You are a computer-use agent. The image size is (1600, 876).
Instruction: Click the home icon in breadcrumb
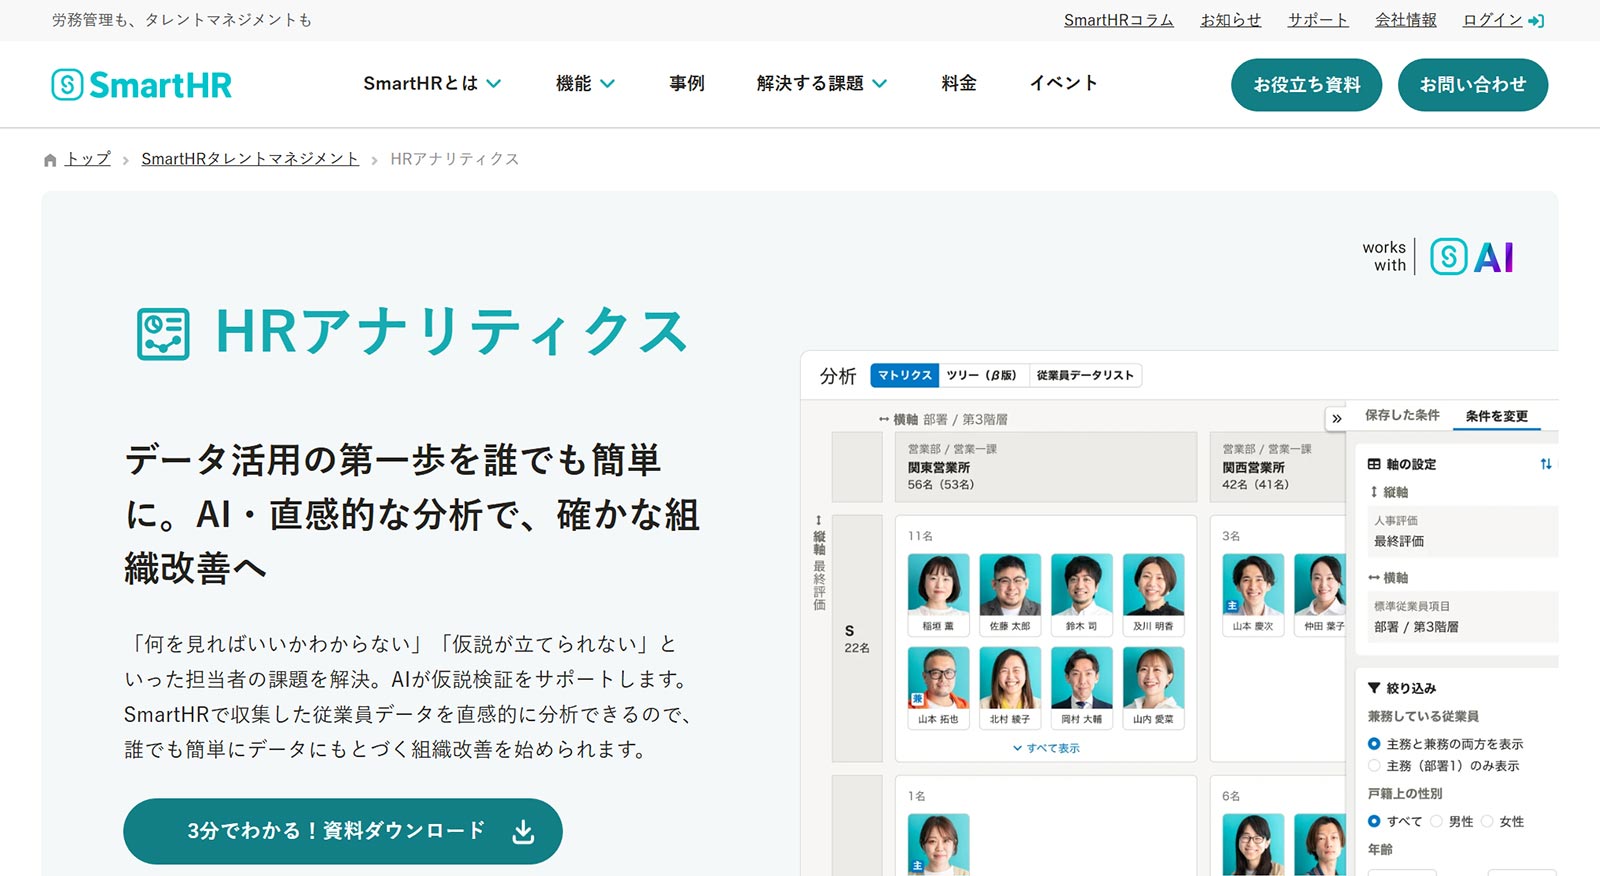50,160
